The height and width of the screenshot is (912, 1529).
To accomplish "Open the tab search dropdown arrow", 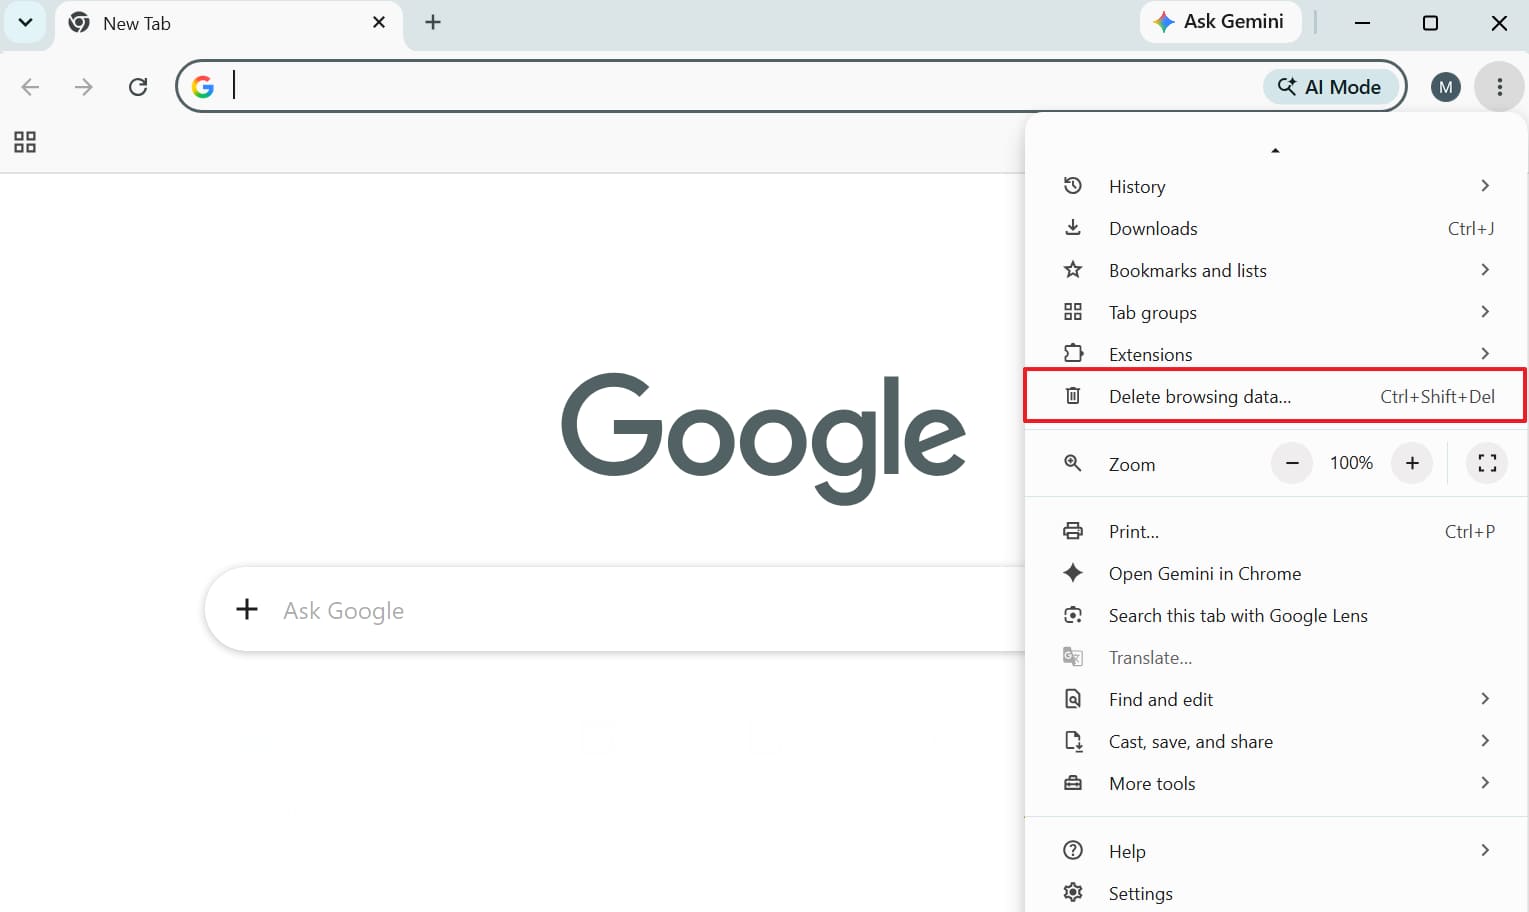I will click(25, 22).
